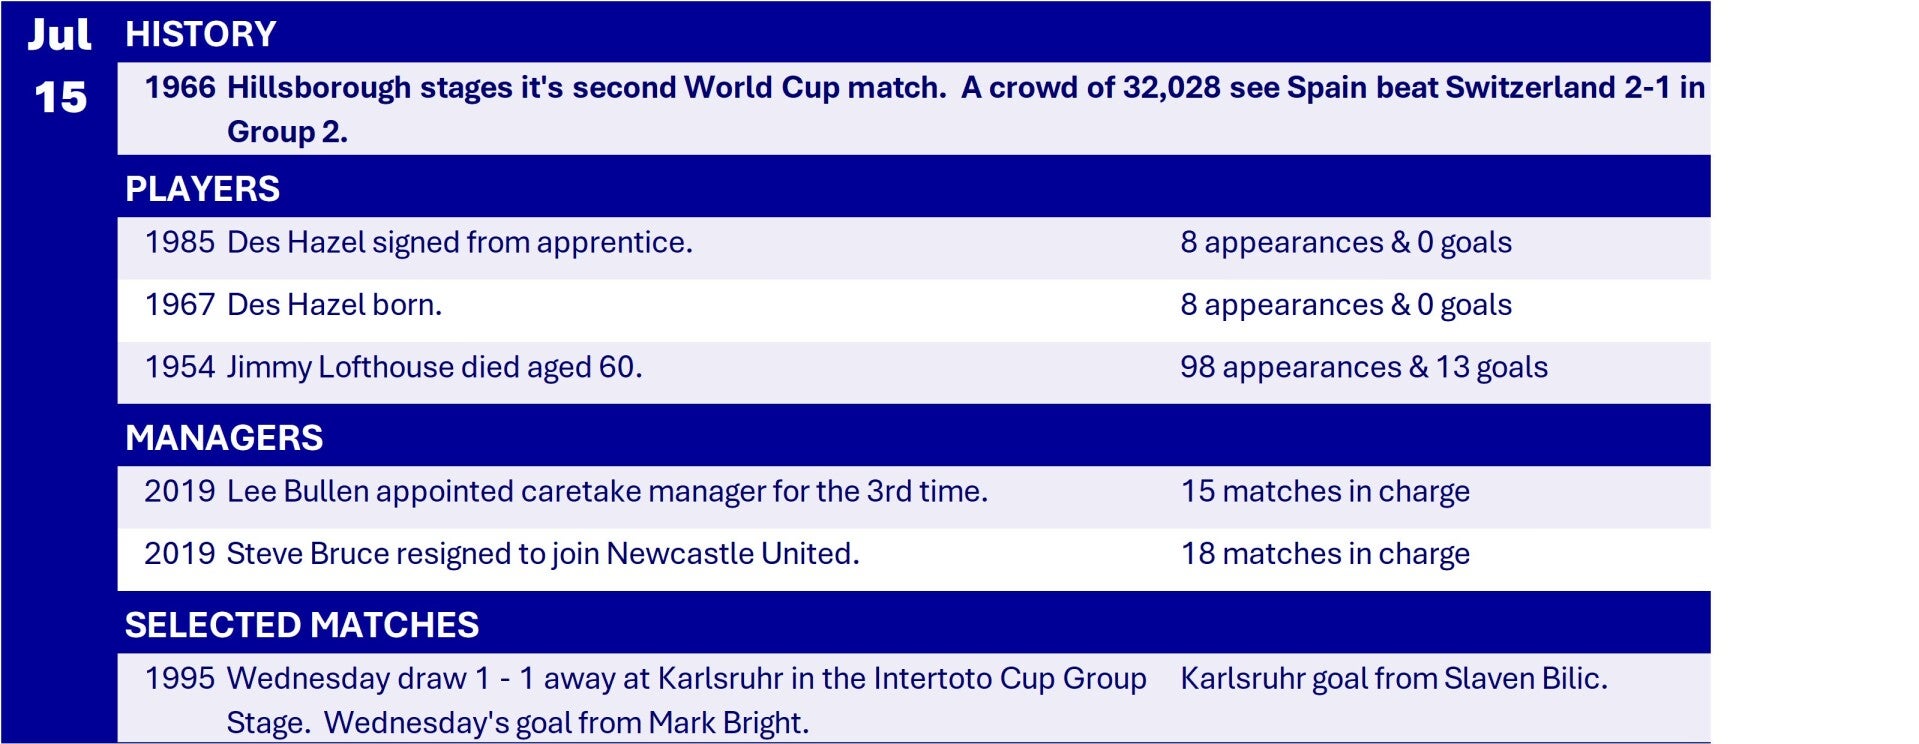Select the SELECTED MATCHES section header
Image resolution: width=1919 pixels, height=744 pixels.
(x=301, y=625)
